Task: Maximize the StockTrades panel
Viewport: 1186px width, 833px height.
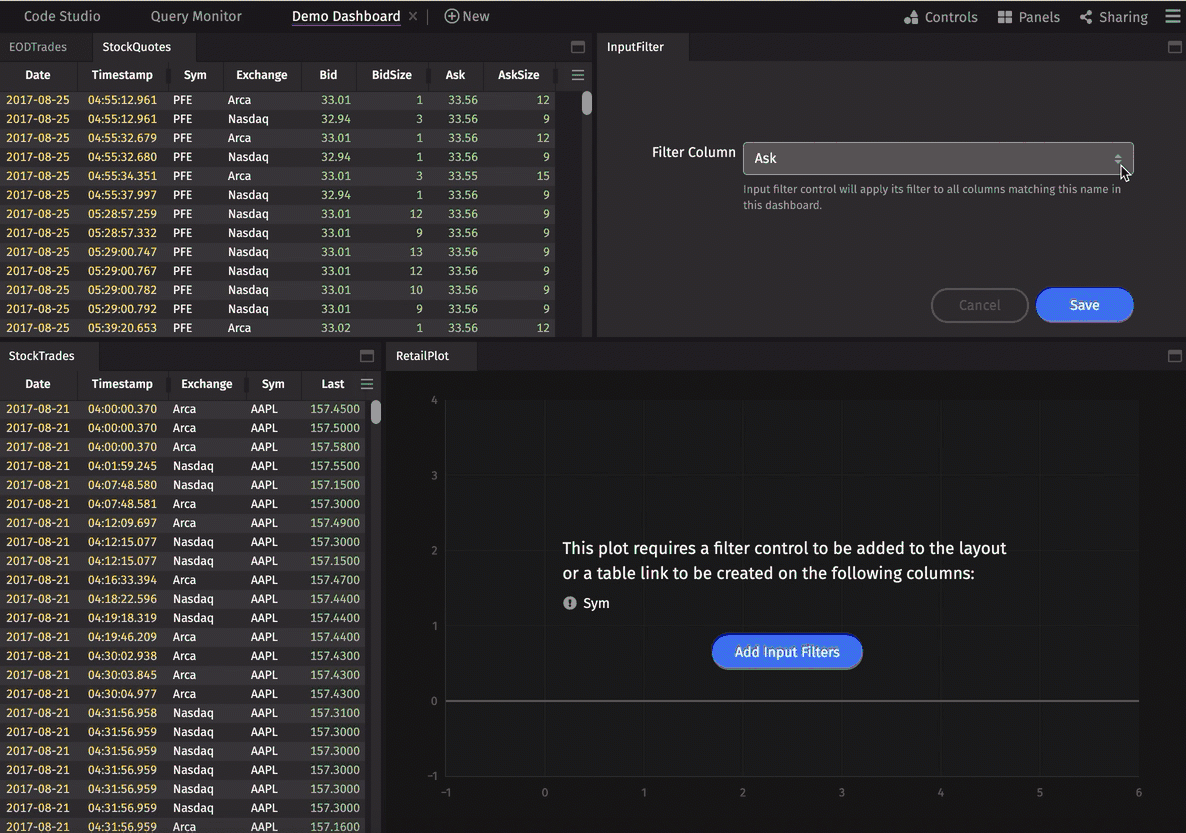Action: [x=367, y=356]
